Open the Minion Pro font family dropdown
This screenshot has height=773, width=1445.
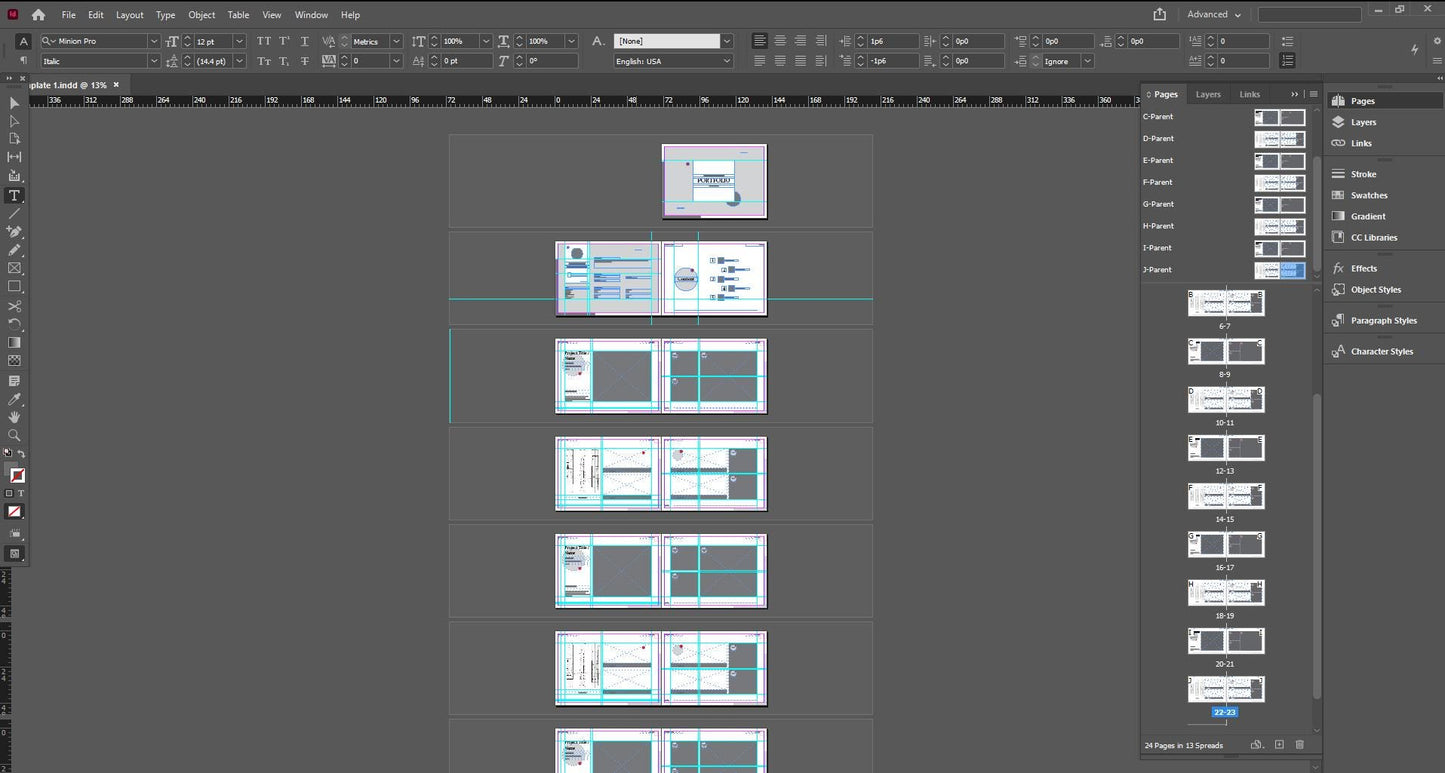[x=153, y=41]
